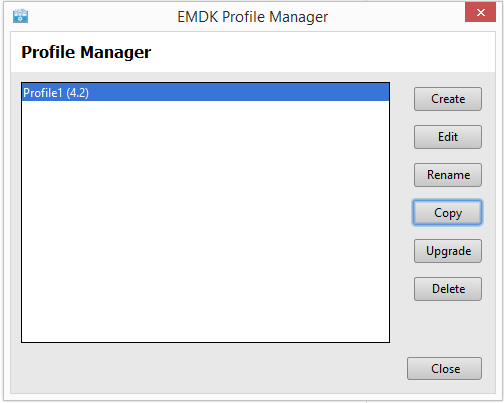Screen dimensions: 504x403
Task: Select the Profile1 (4.2) list entry
Action: point(205,92)
